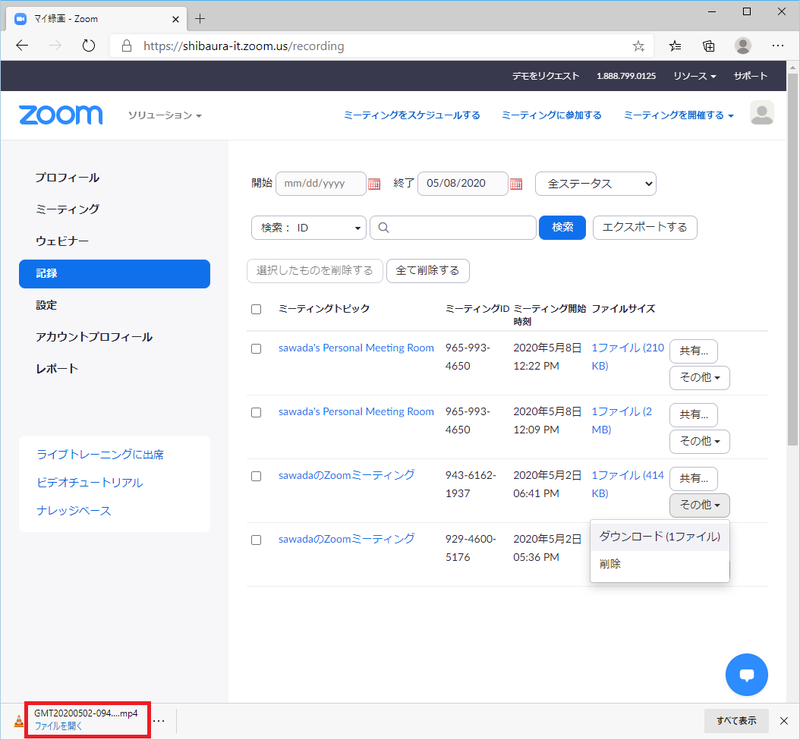Go to プロフィール in the sidebar
800x740 pixels.
click(x=67, y=178)
